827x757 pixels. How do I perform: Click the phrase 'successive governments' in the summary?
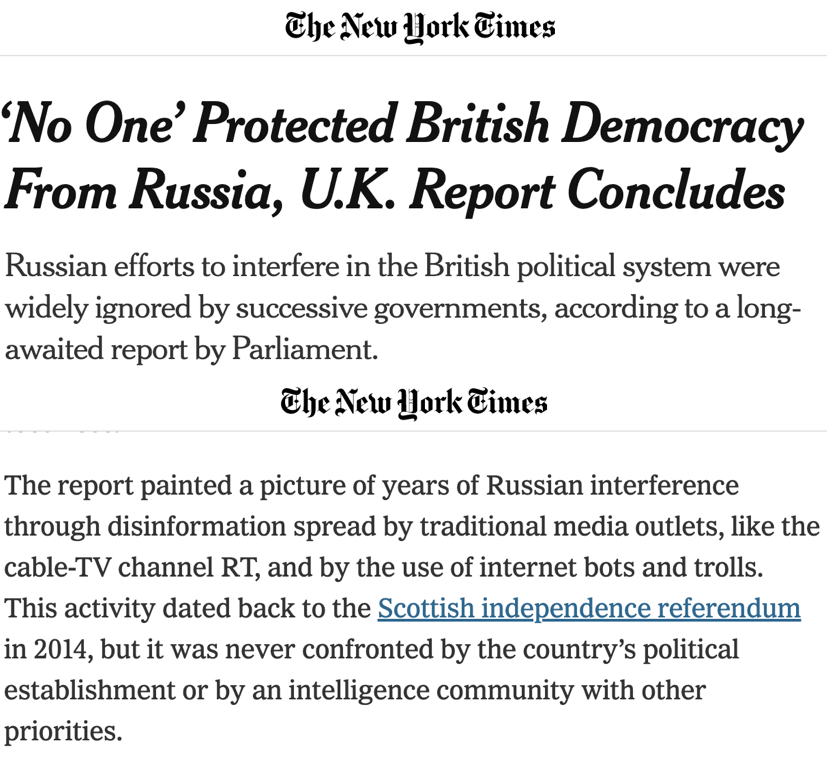pyautogui.click(x=388, y=308)
